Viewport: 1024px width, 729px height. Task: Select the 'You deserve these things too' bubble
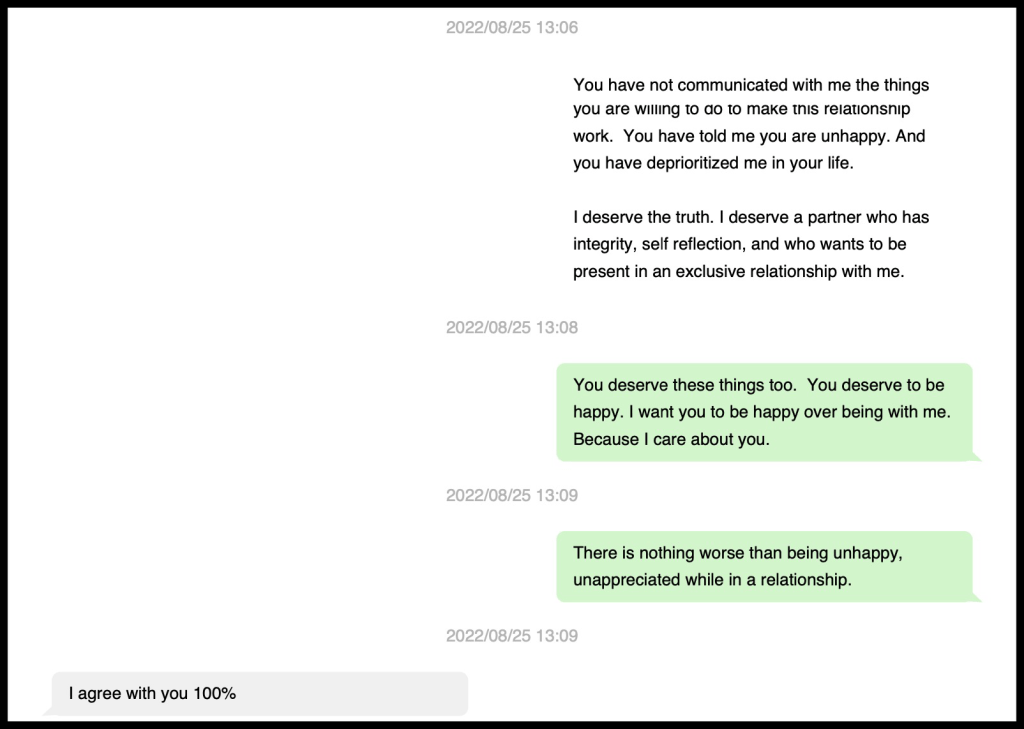click(x=764, y=412)
